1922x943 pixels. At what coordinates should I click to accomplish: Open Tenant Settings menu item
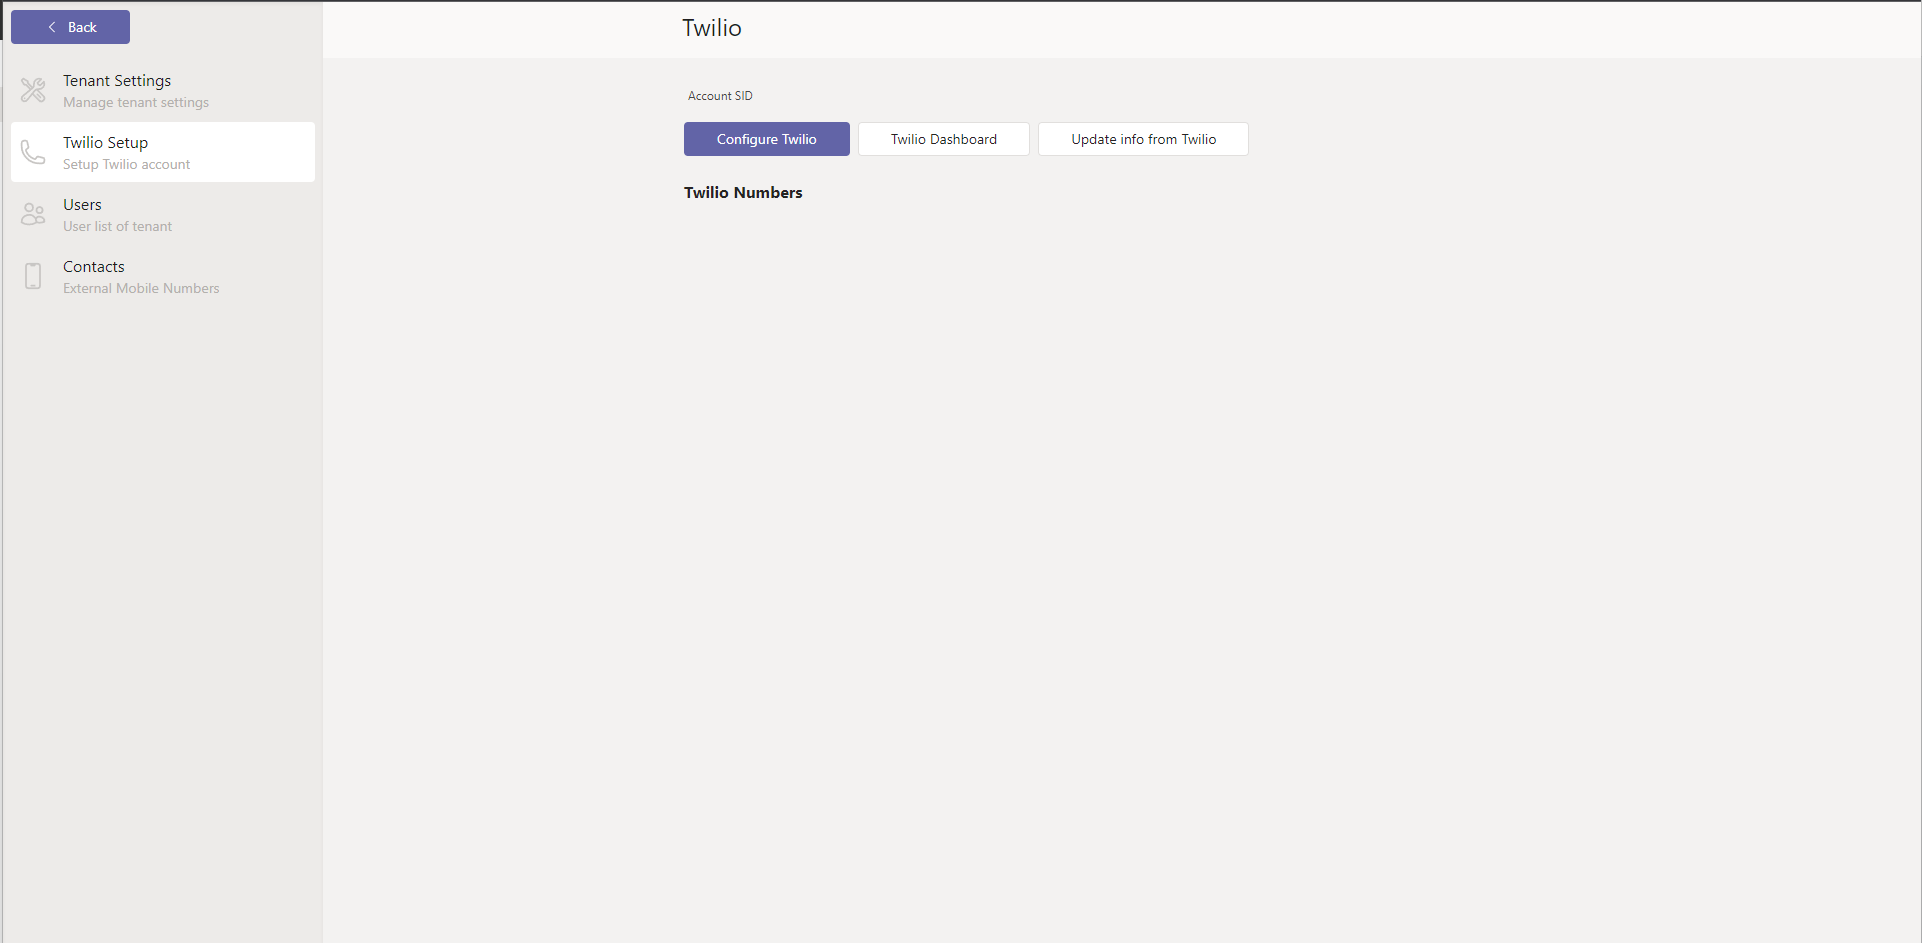tap(163, 90)
